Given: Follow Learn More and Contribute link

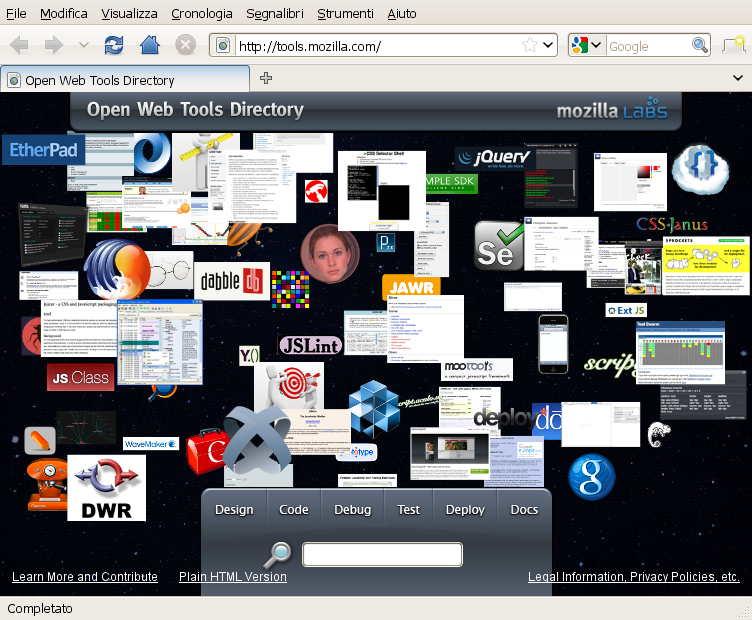Looking at the screenshot, I should pos(85,576).
